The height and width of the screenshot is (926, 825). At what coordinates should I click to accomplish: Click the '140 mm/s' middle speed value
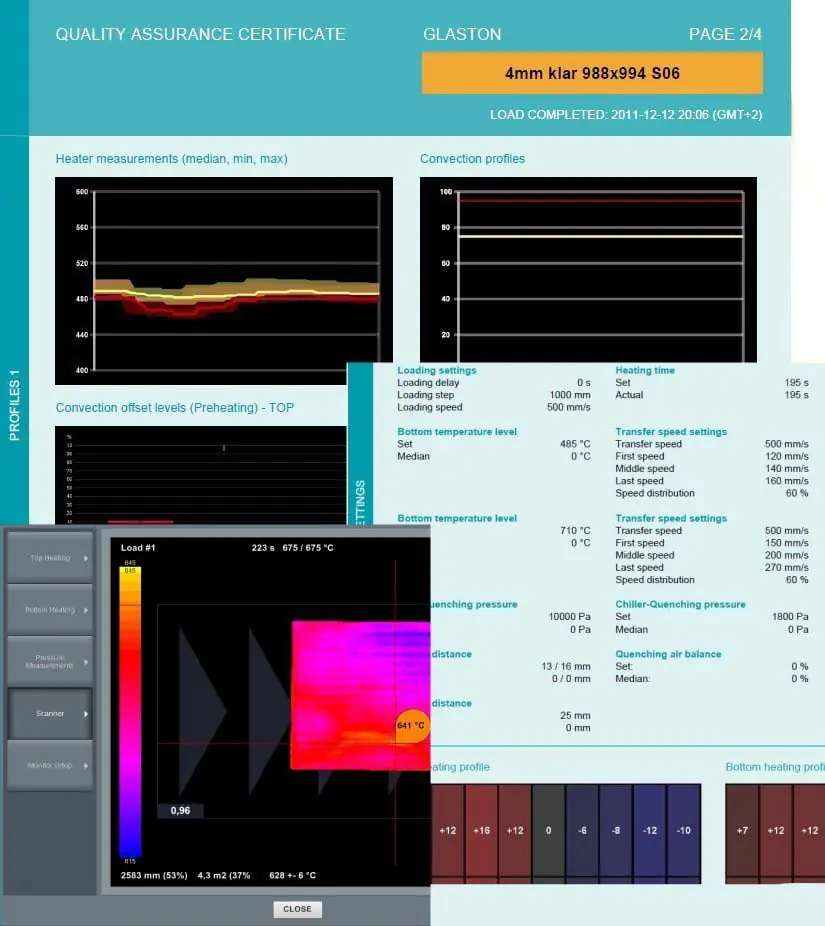pos(787,469)
